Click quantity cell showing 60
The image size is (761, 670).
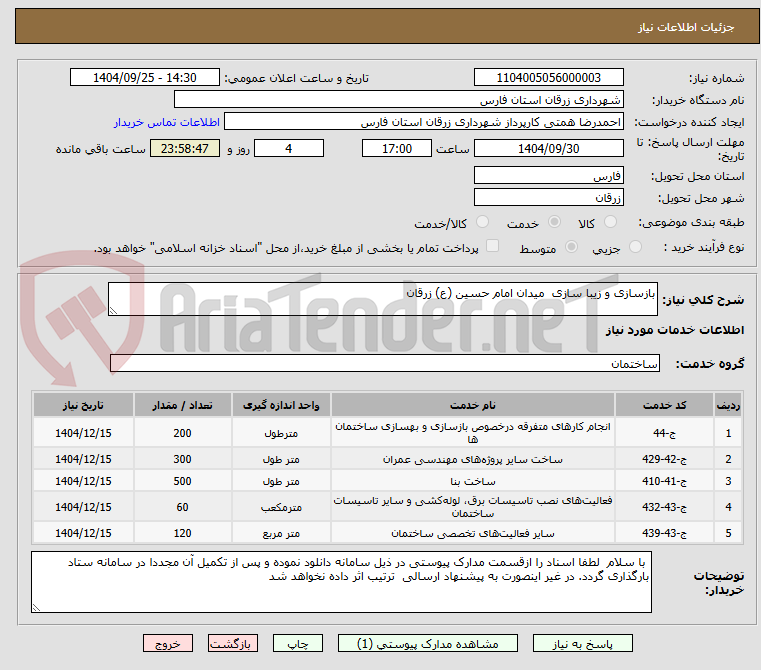(x=182, y=507)
